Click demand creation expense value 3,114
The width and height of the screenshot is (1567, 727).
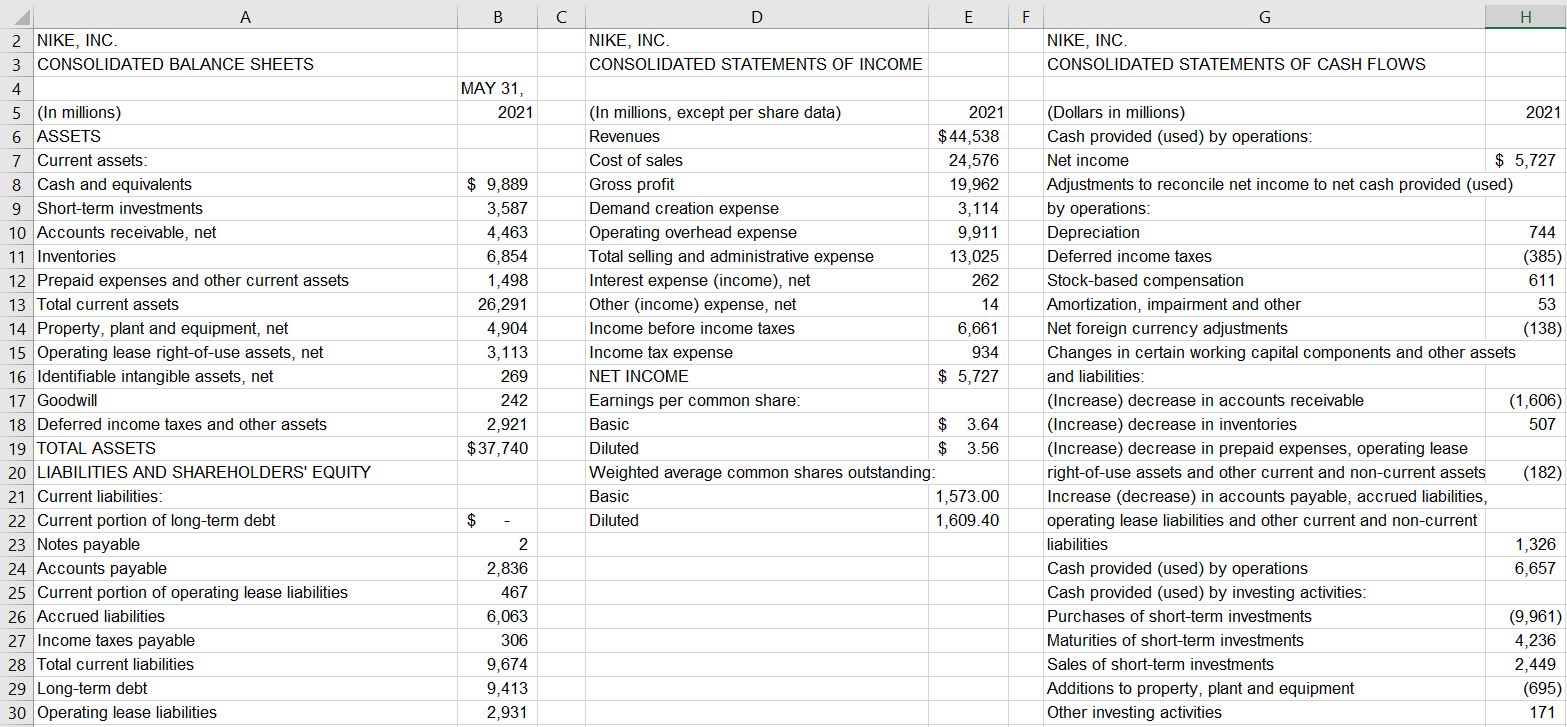(968, 208)
